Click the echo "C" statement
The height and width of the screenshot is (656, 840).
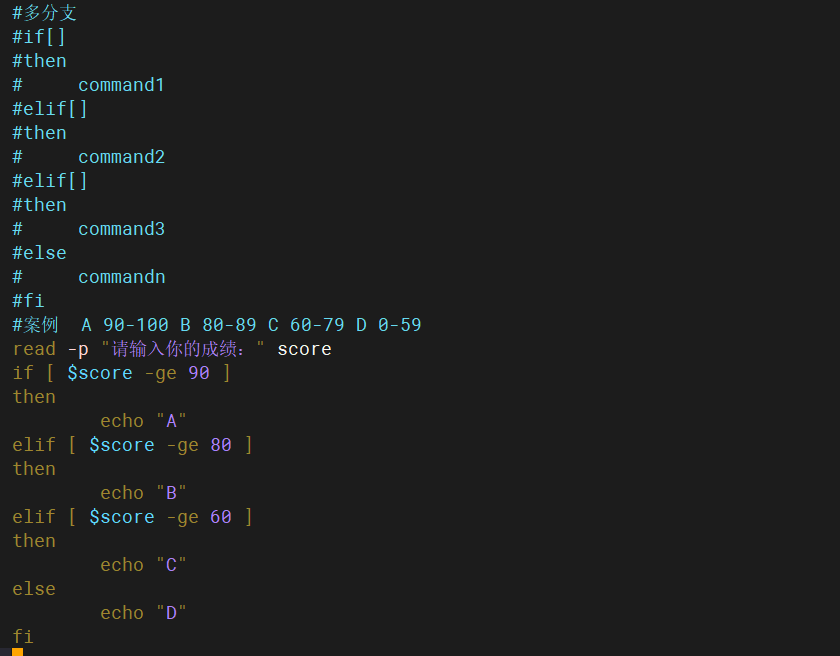click(143, 565)
